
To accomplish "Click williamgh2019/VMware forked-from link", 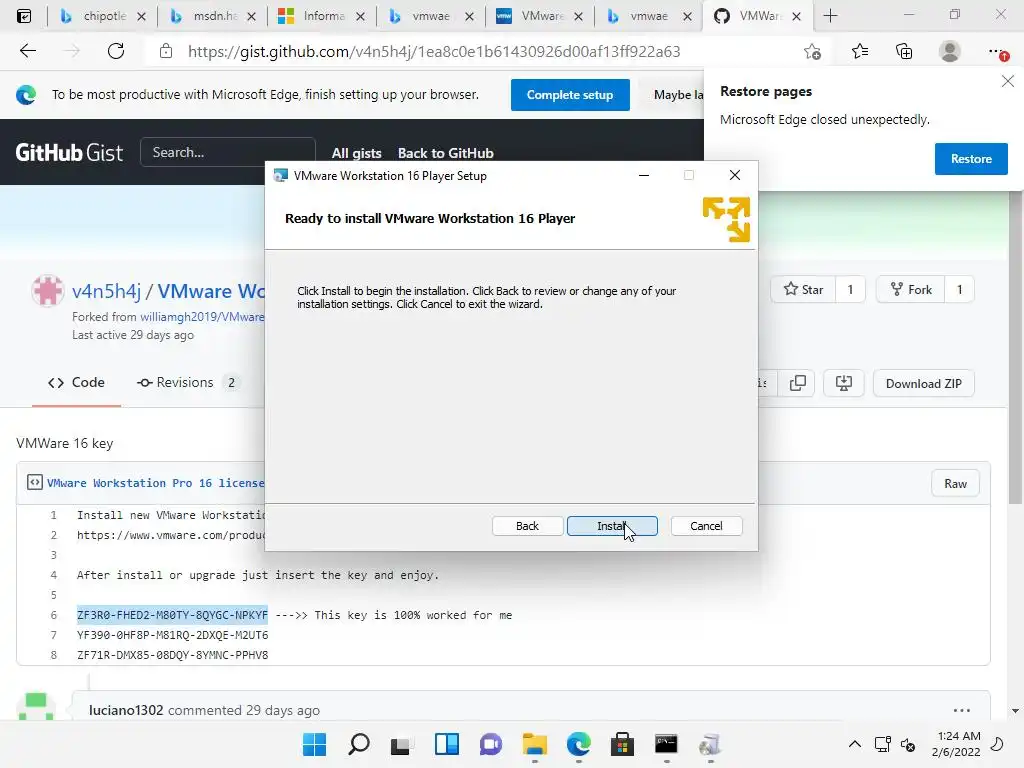I will tap(202, 317).
